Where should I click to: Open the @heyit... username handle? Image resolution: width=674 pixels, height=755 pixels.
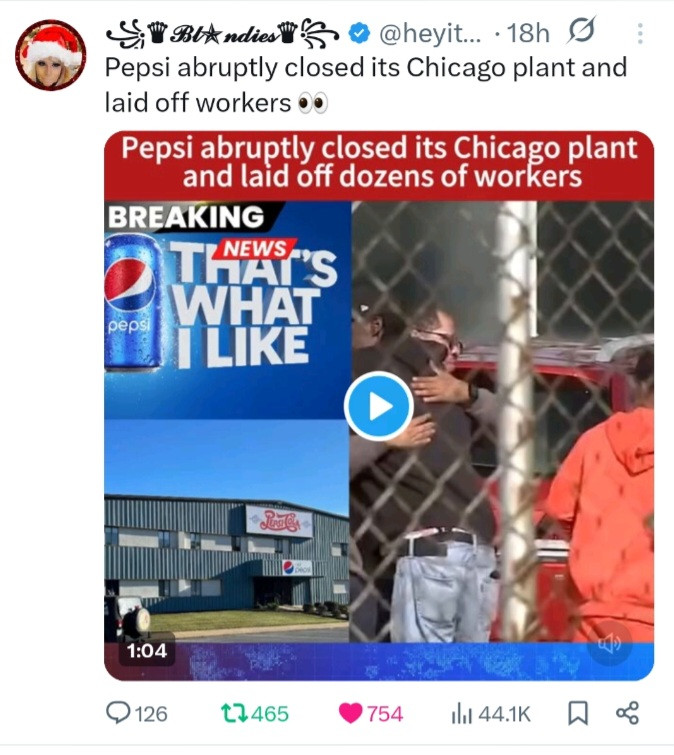click(430, 33)
